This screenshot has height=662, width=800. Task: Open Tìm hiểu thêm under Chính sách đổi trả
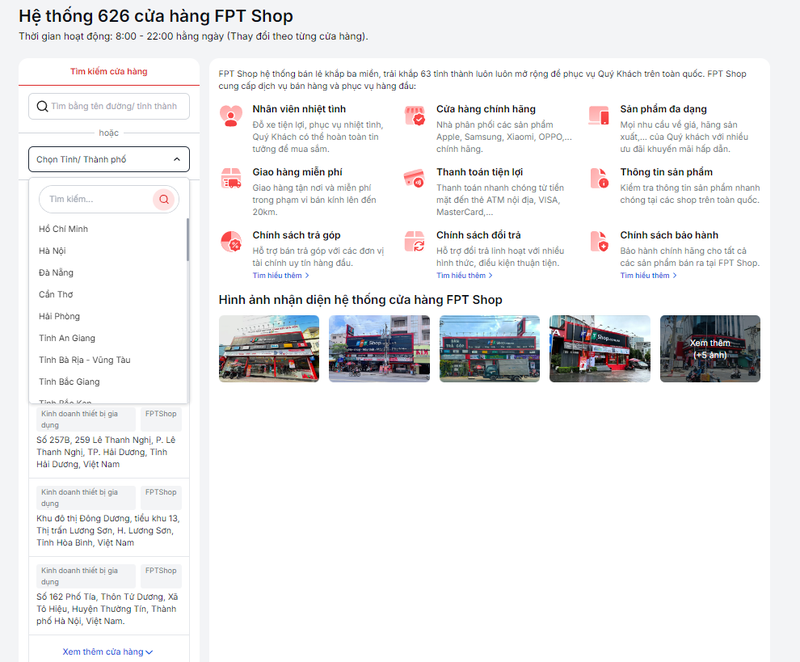pos(464,275)
